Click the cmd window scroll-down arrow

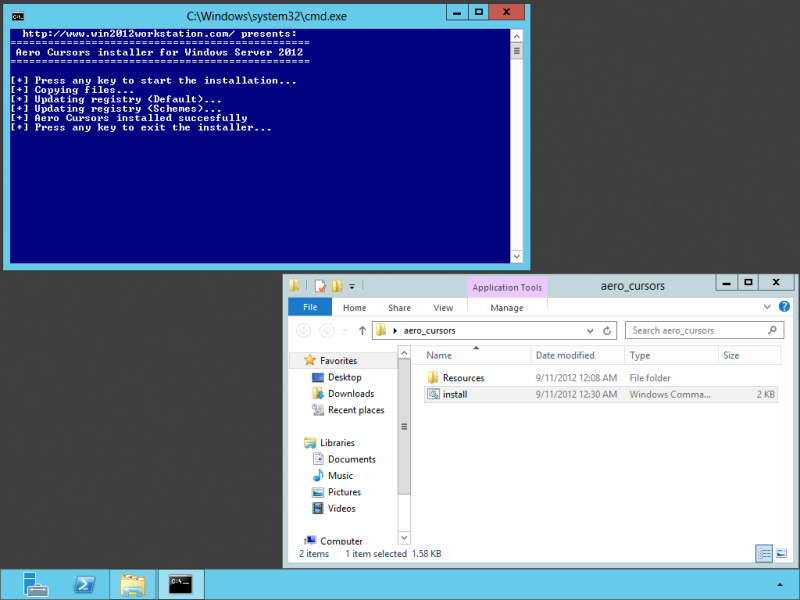pyautogui.click(x=516, y=257)
